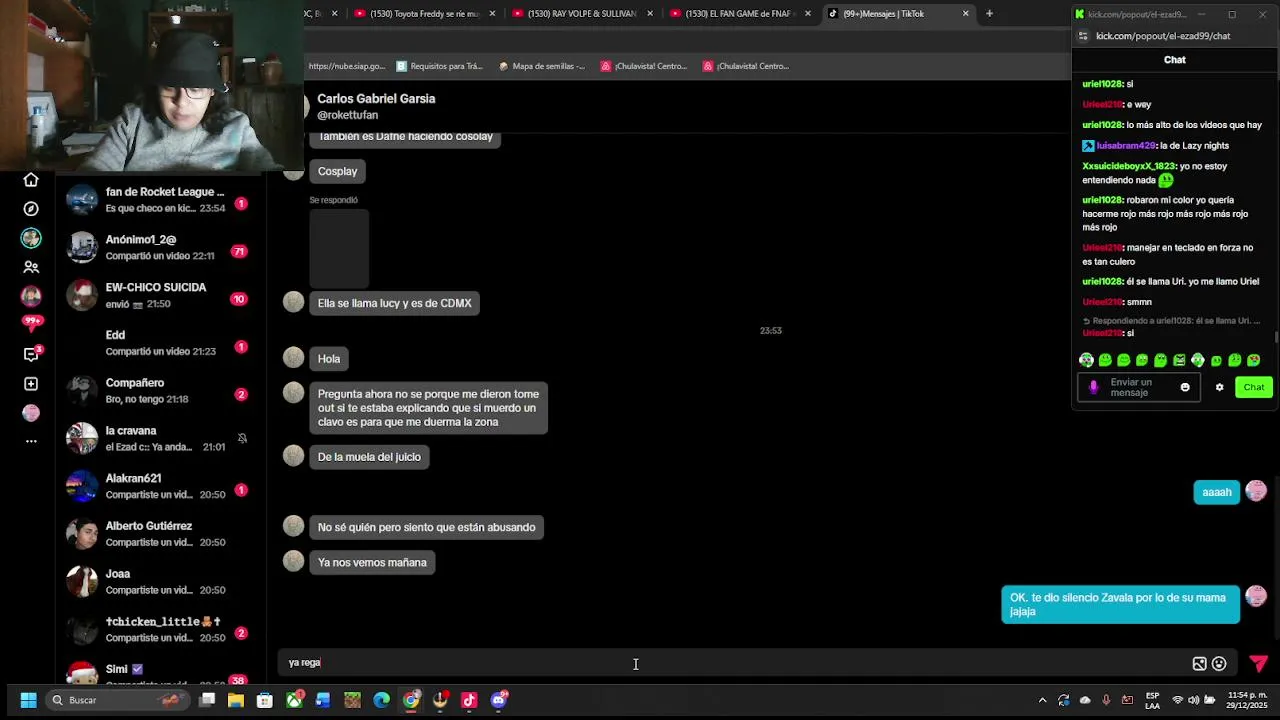Pick the first headphone emote in Kick chat
This screenshot has height=720, width=1280.
(x=1086, y=360)
